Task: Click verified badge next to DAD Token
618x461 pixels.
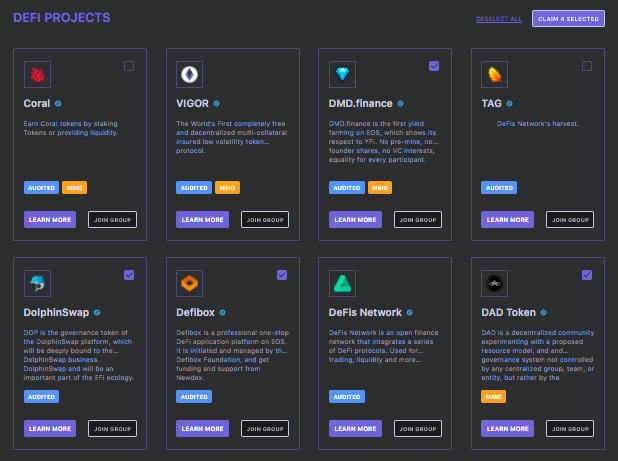Action: [x=544, y=312]
